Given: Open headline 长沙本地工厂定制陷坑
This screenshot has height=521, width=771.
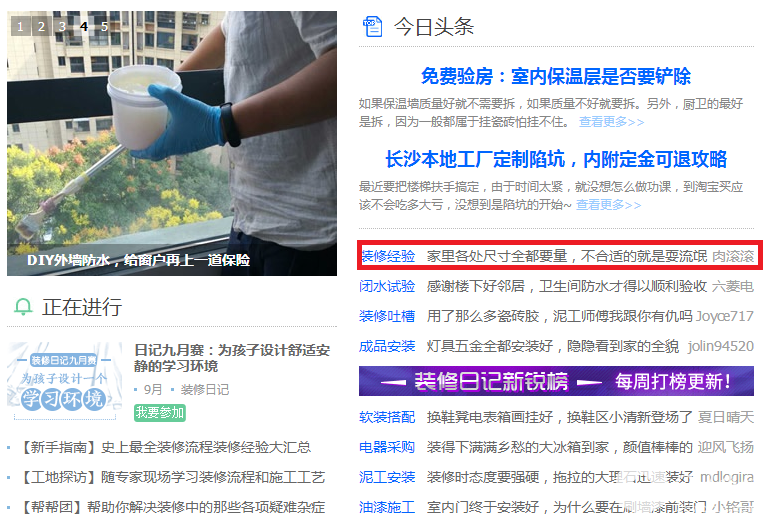Looking at the screenshot, I should tap(556, 159).
